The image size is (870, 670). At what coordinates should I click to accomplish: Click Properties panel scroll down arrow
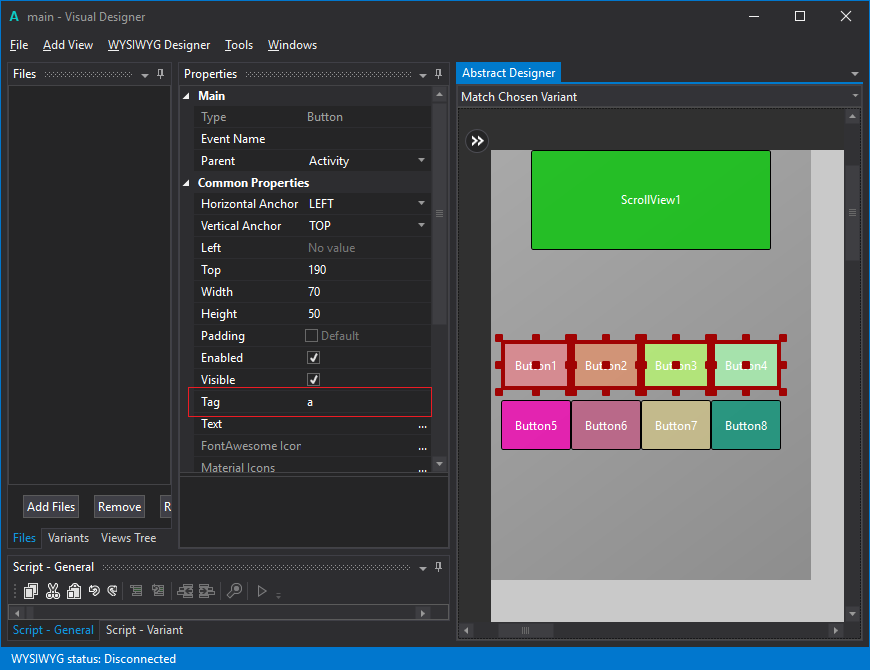point(439,464)
